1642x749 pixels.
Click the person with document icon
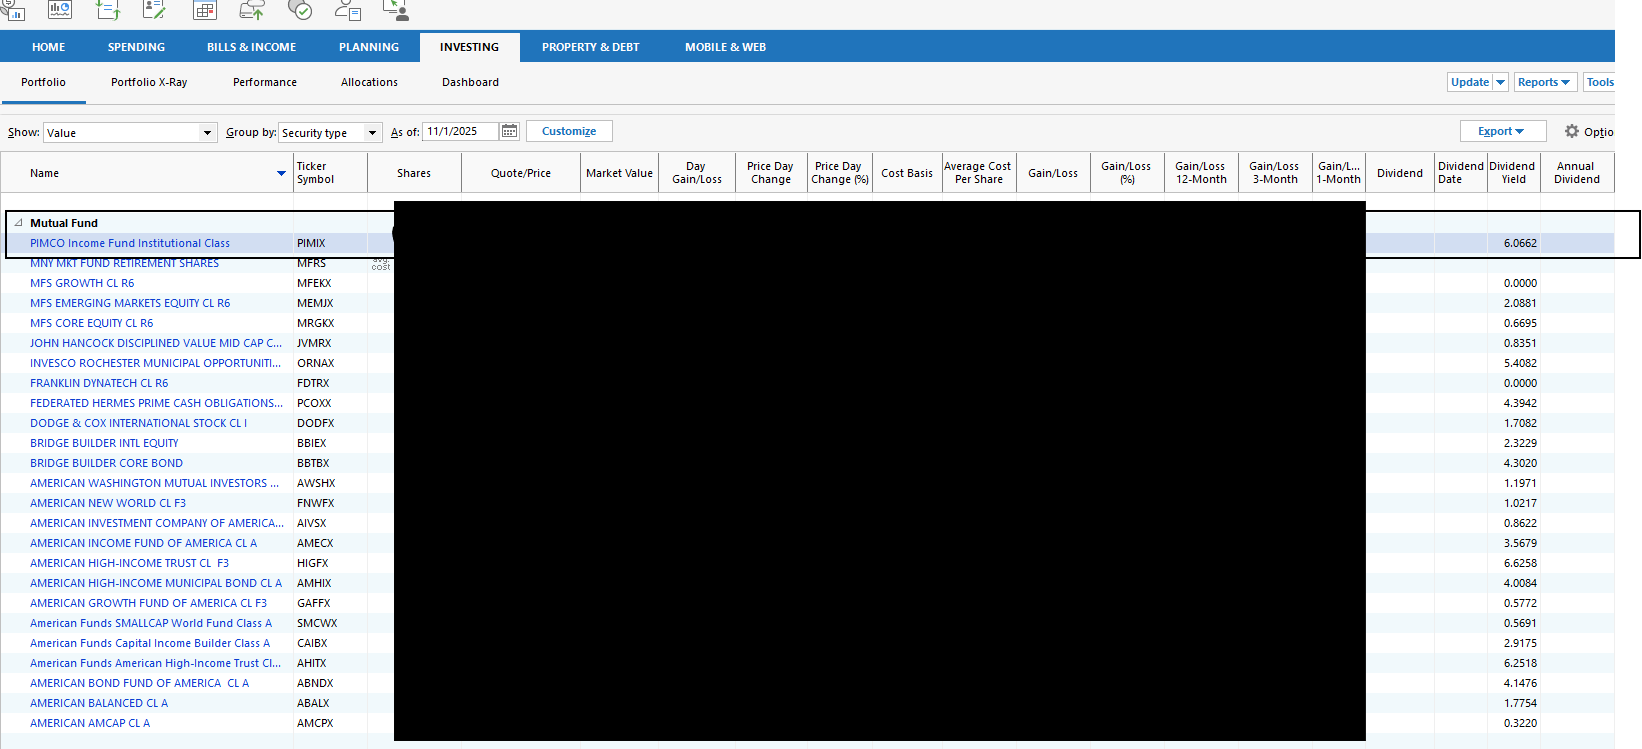click(x=348, y=10)
